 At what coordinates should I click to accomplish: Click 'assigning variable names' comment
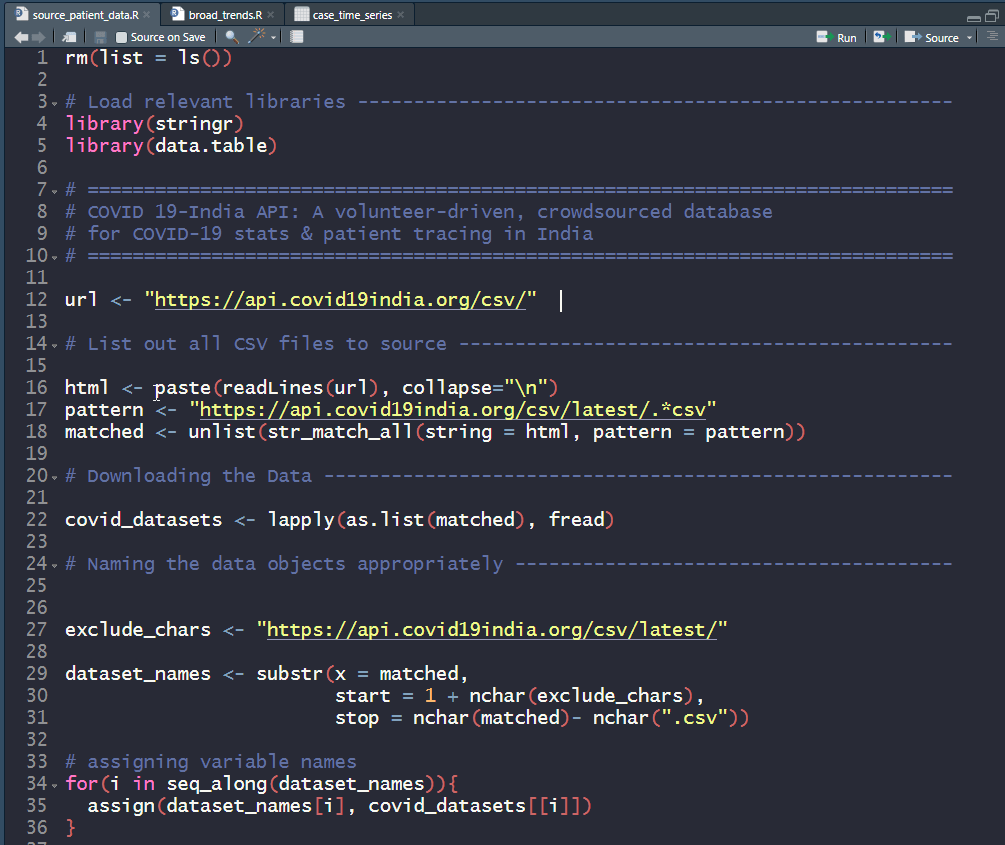coord(222,762)
